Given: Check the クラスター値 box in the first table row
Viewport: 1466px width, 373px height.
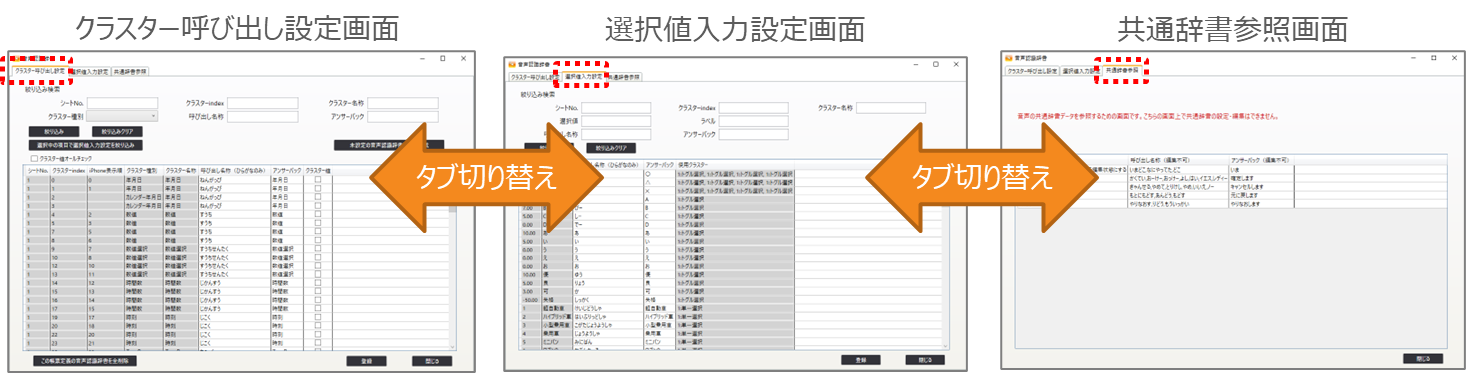Looking at the screenshot, I should [318, 179].
